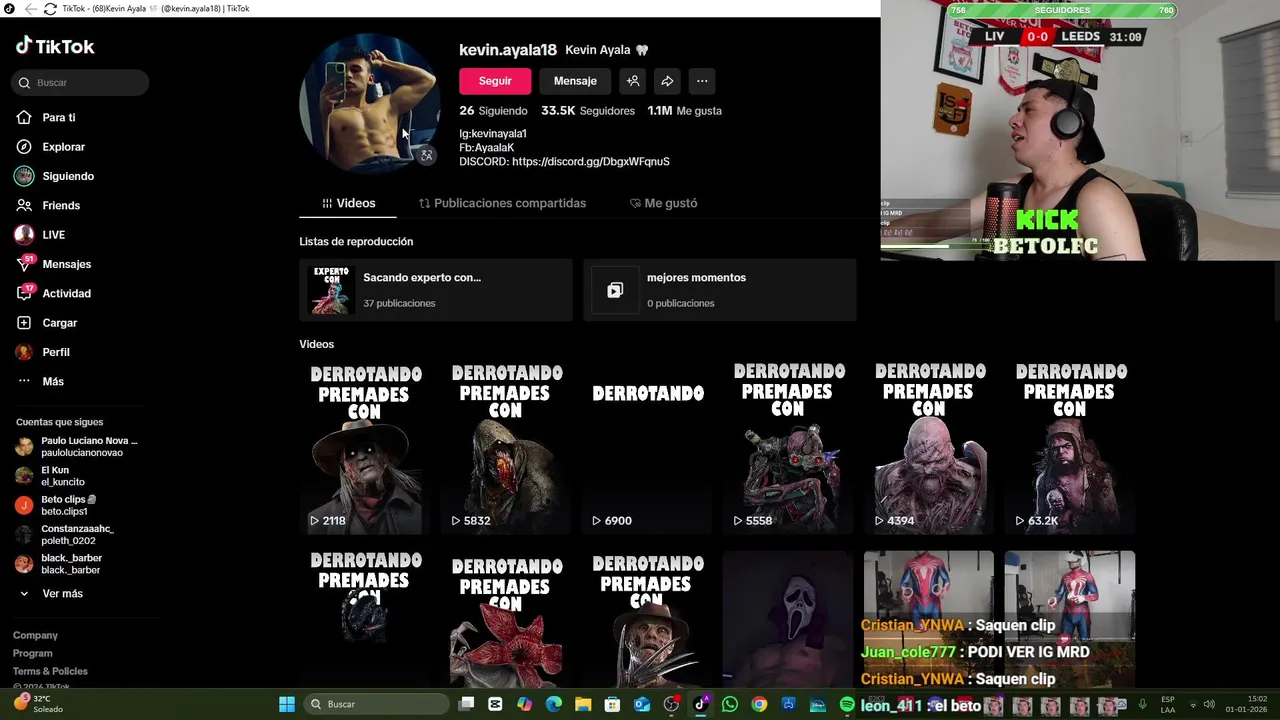This screenshot has height=720, width=1280.
Task: Switch to Publicaciones compartidas tab
Action: [x=502, y=203]
